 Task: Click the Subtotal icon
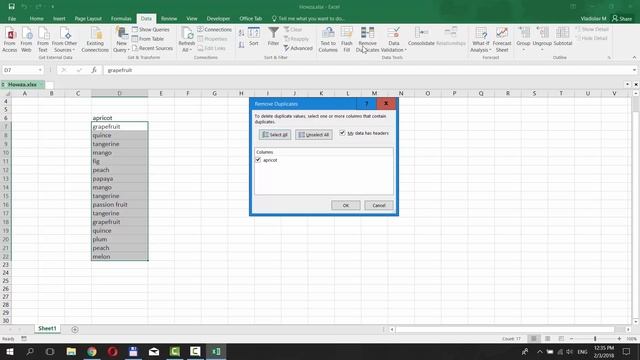[x=562, y=37]
